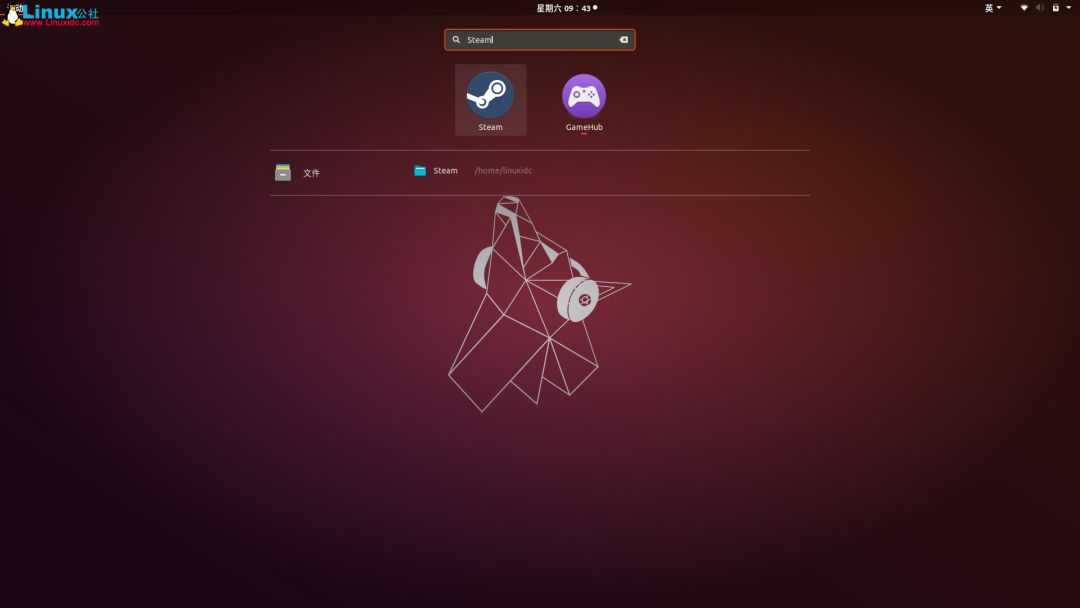Image resolution: width=1080 pixels, height=608 pixels.
Task: Open the Files search provider icon
Action: [283, 172]
